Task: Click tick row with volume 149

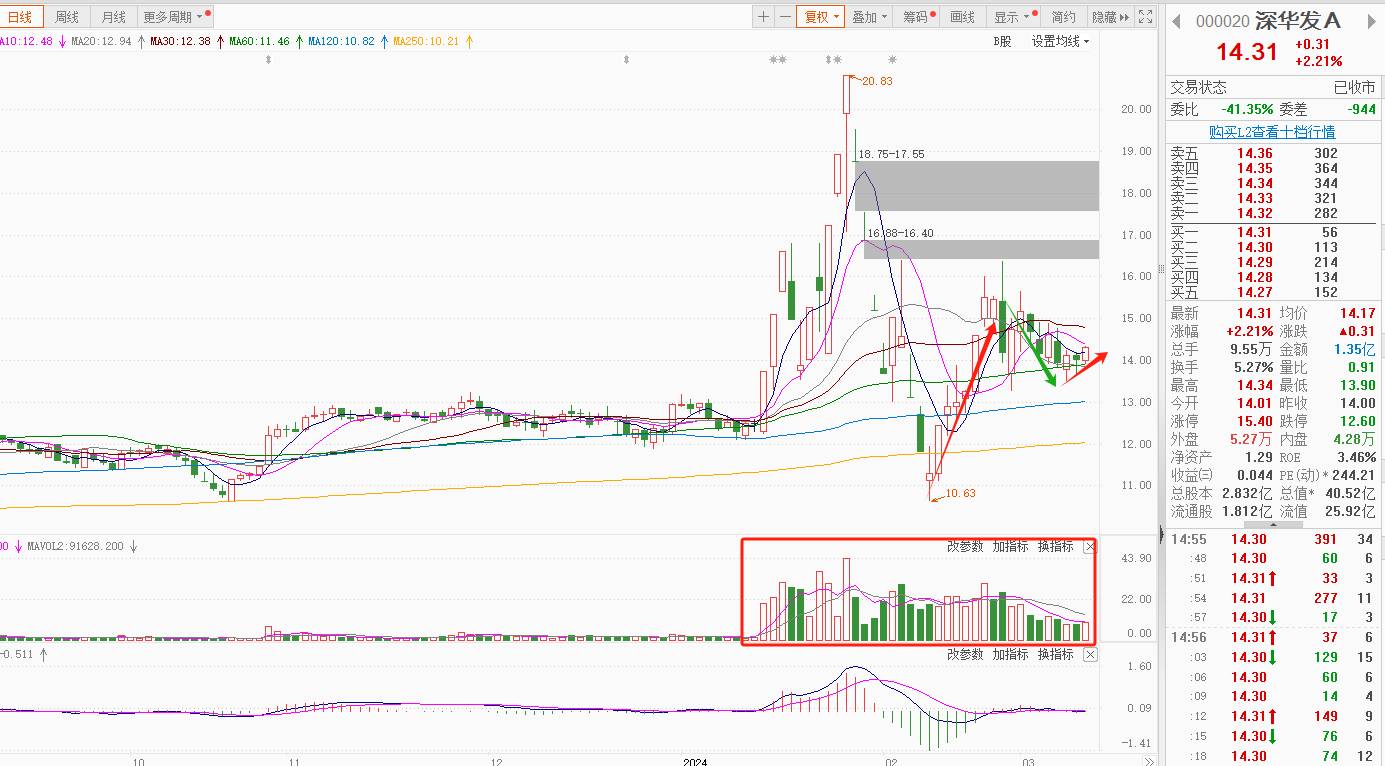Action: click(1272, 716)
